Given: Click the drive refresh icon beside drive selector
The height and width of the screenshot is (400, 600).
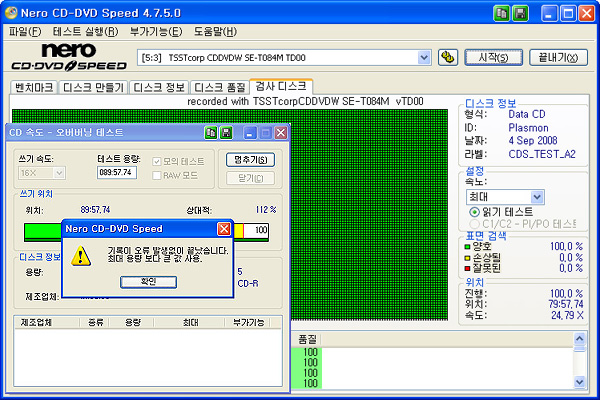Looking at the screenshot, I should tap(448, 58).
